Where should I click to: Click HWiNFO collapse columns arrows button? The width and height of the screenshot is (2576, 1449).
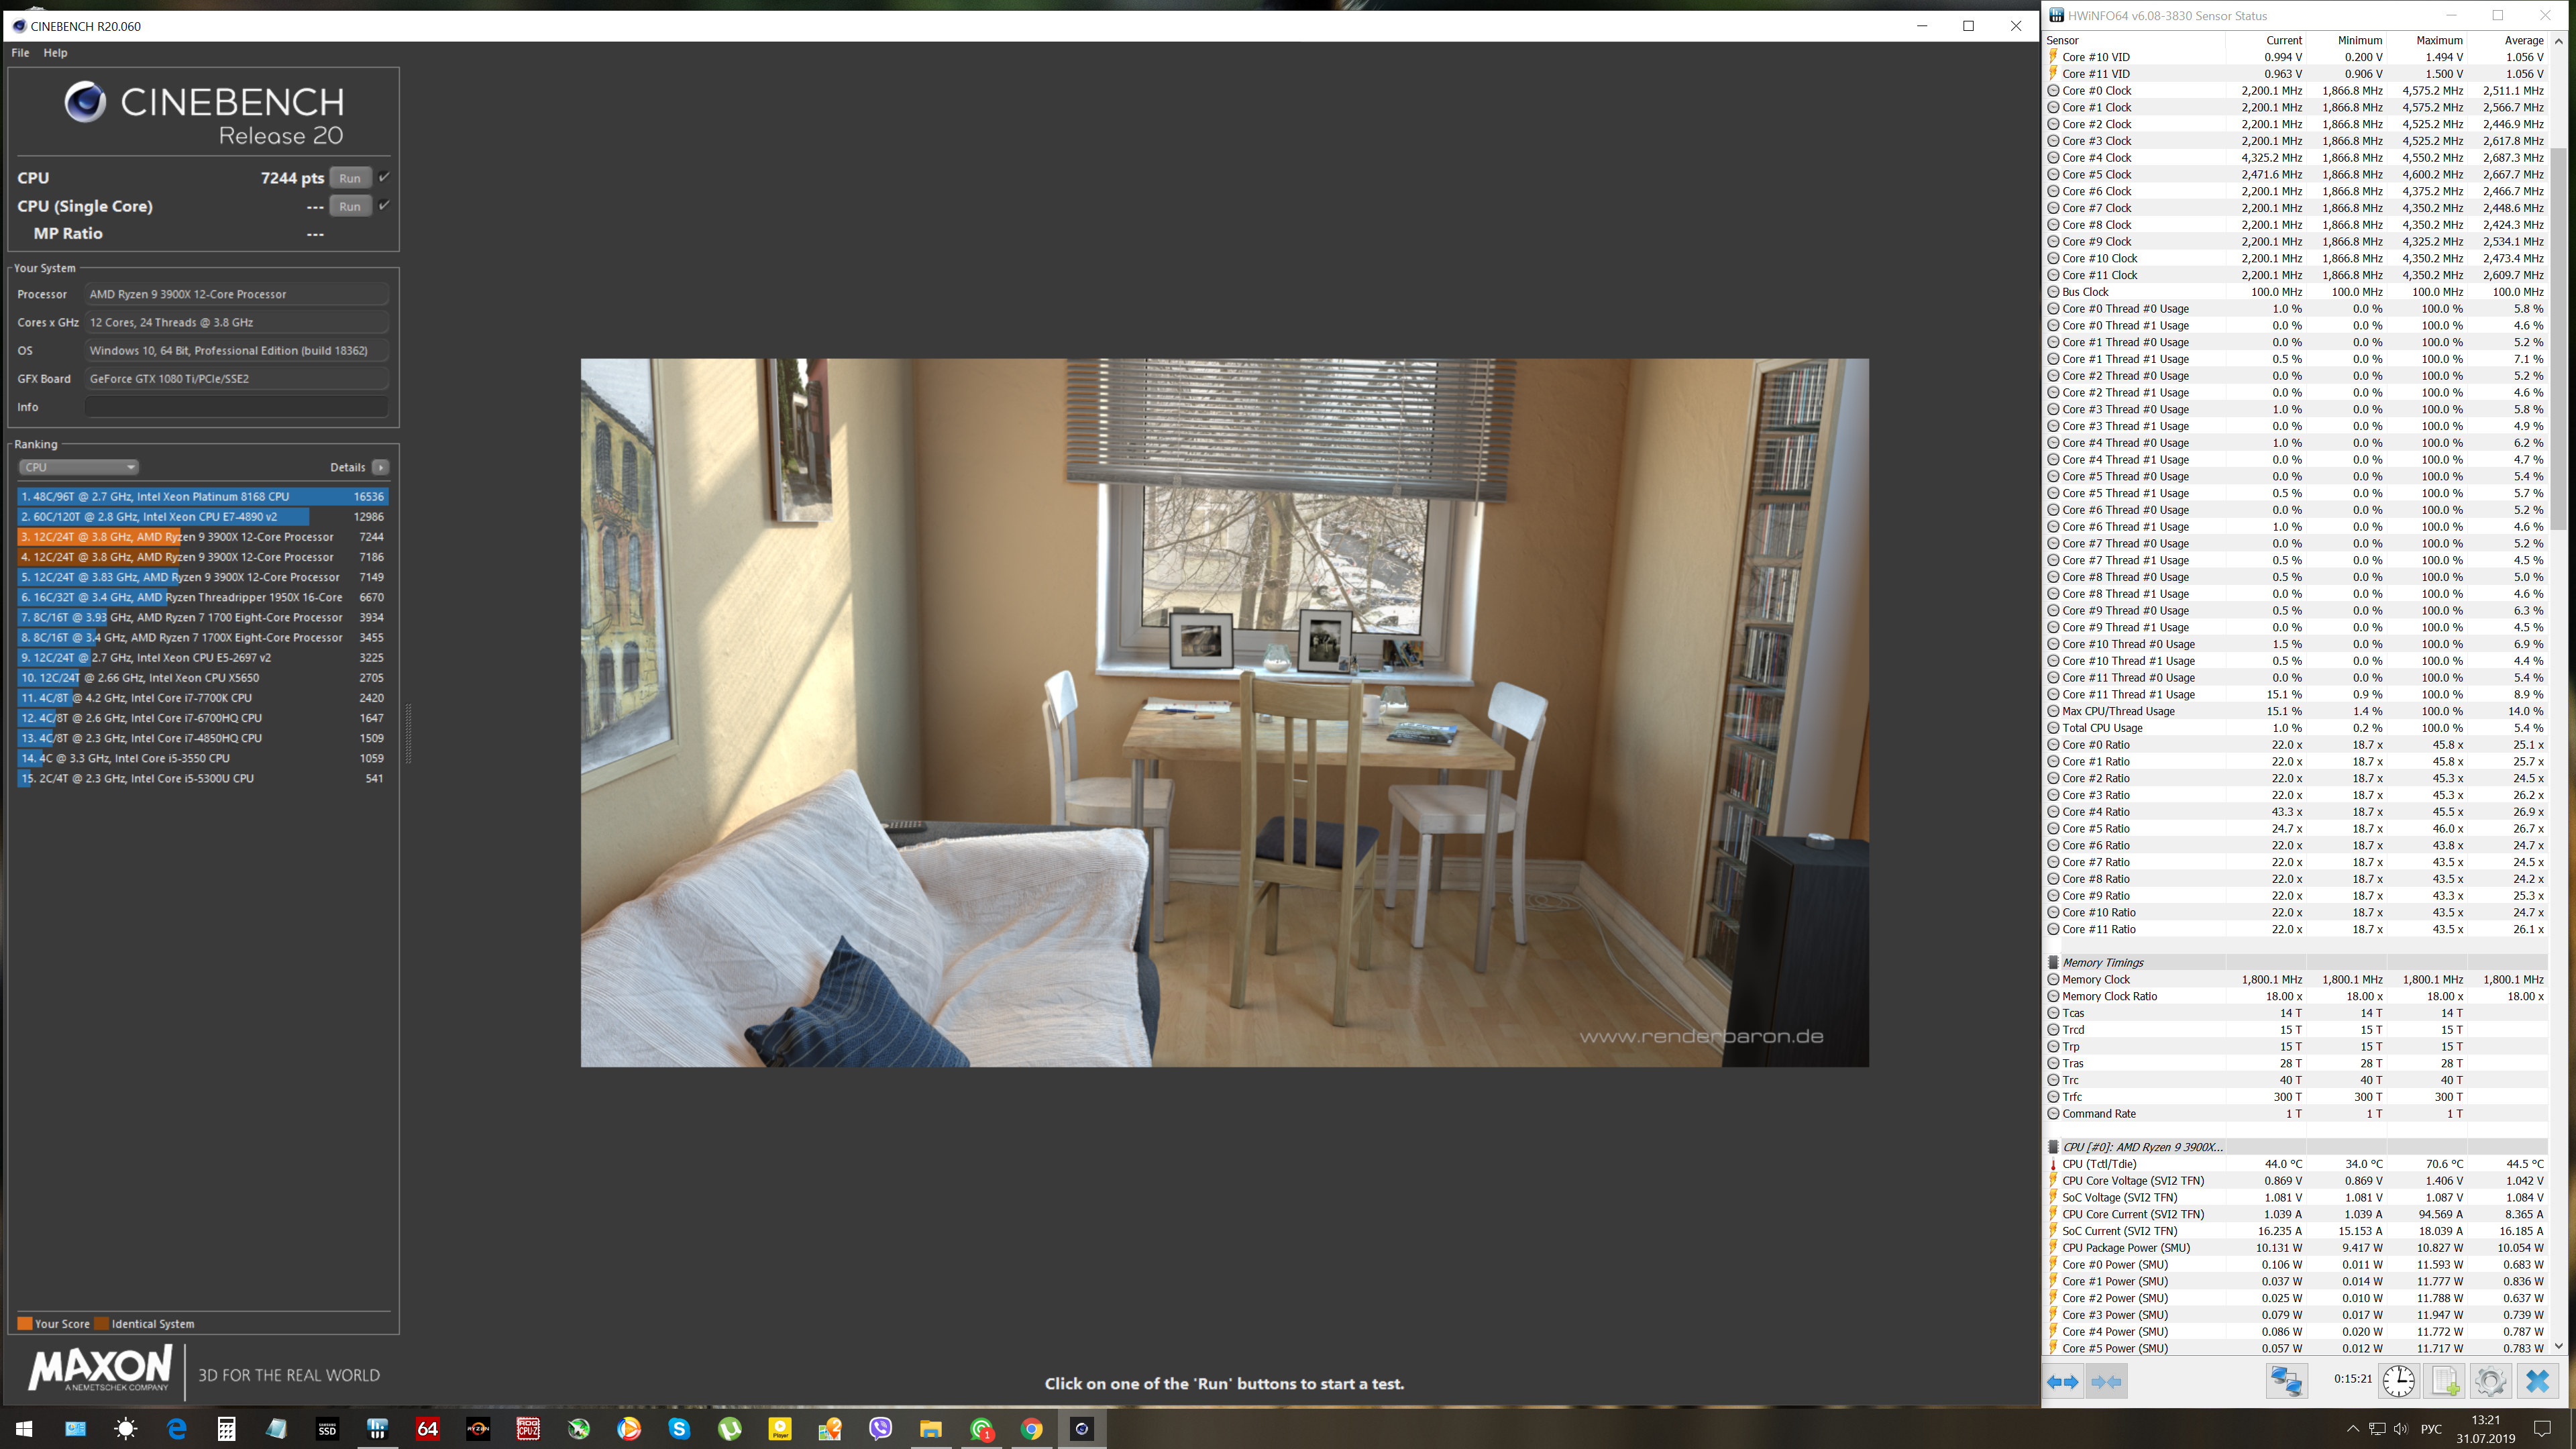pyautogui.click(x=2106, y=1381)
